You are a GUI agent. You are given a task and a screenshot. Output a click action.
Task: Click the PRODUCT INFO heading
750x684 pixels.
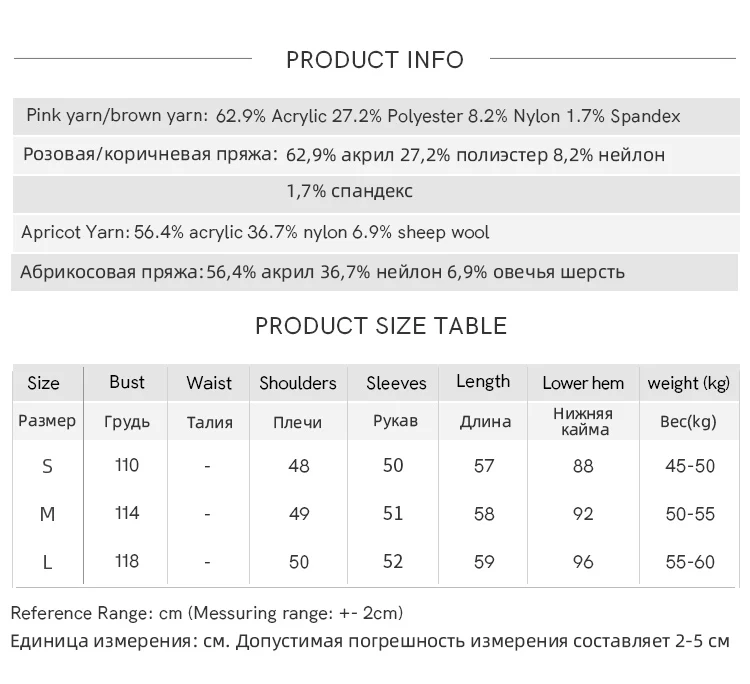coord(375,60)
